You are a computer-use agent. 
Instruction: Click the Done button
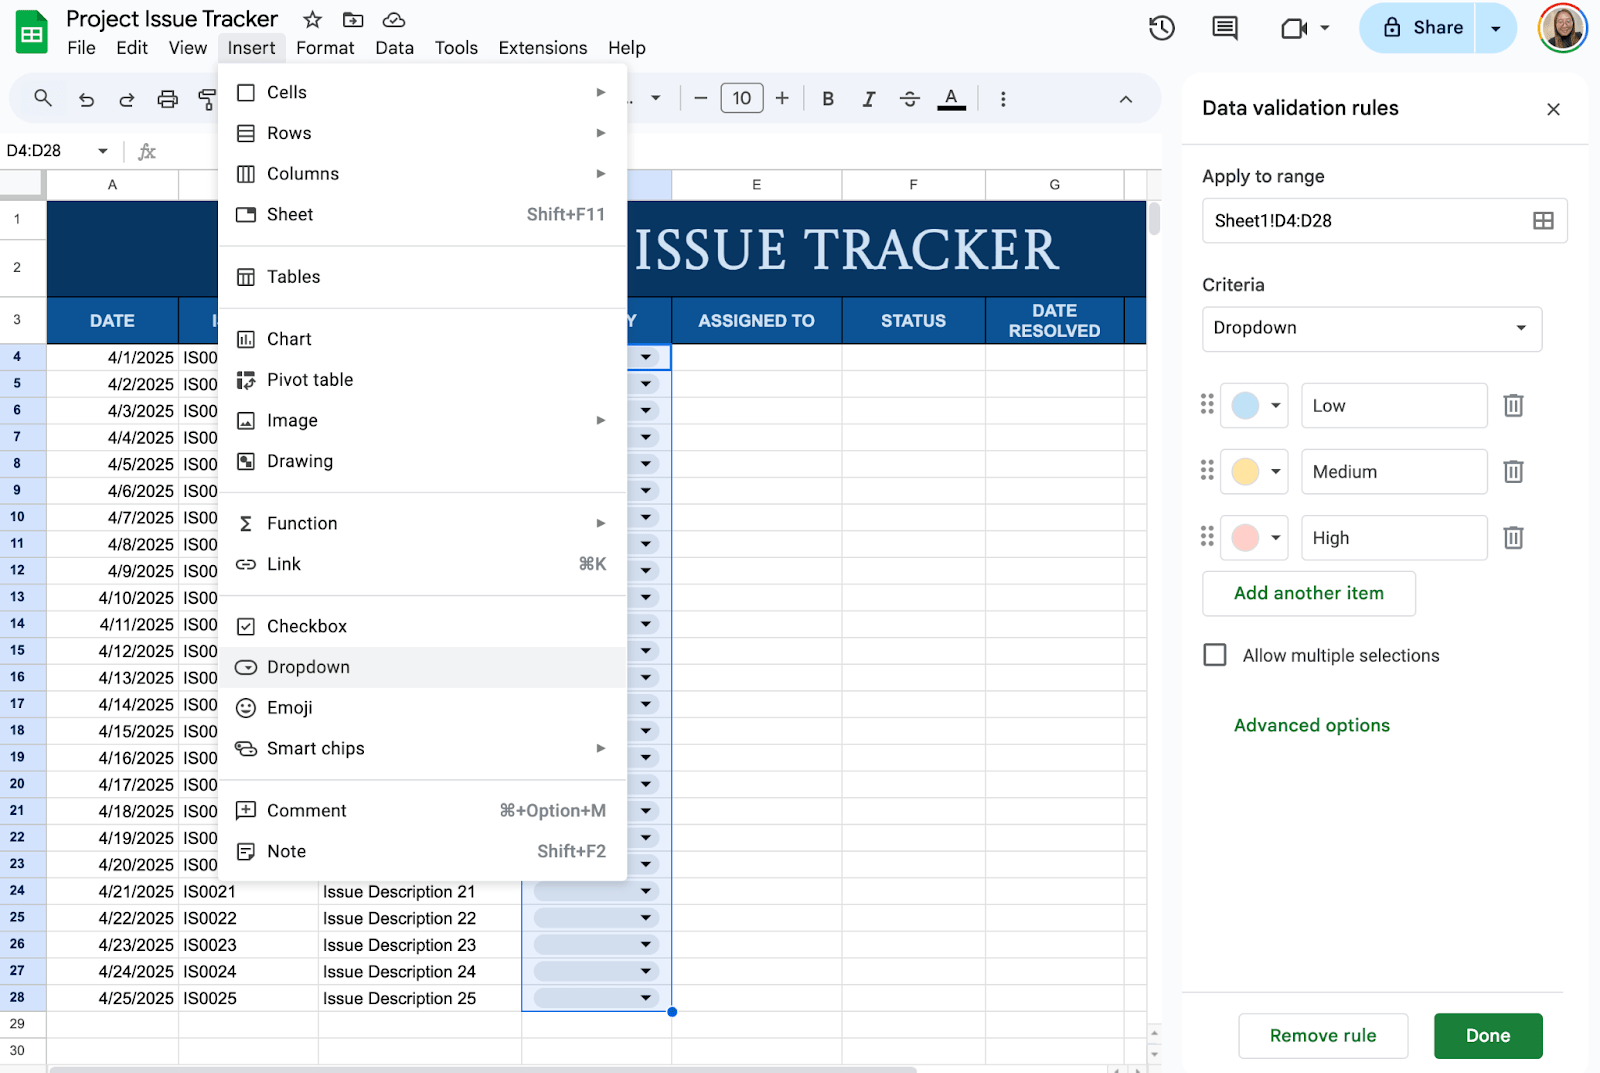[x=1488, y=1036]
